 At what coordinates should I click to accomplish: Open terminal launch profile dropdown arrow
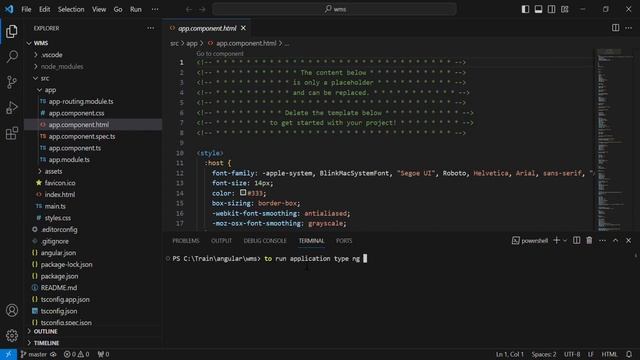565,241
